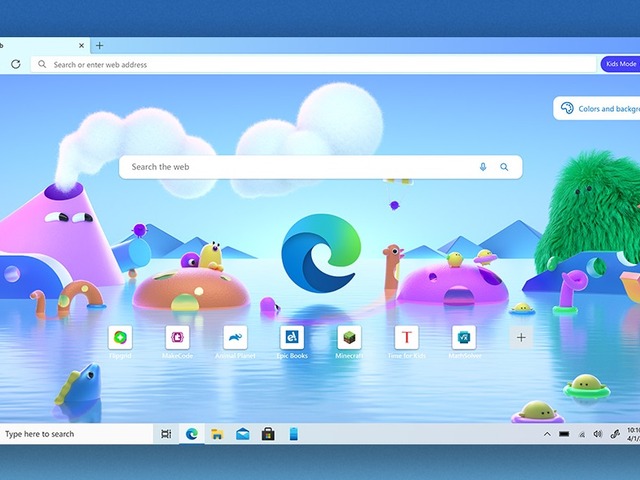
Task: Click the Kids Mode button
Action: point(619,64)
